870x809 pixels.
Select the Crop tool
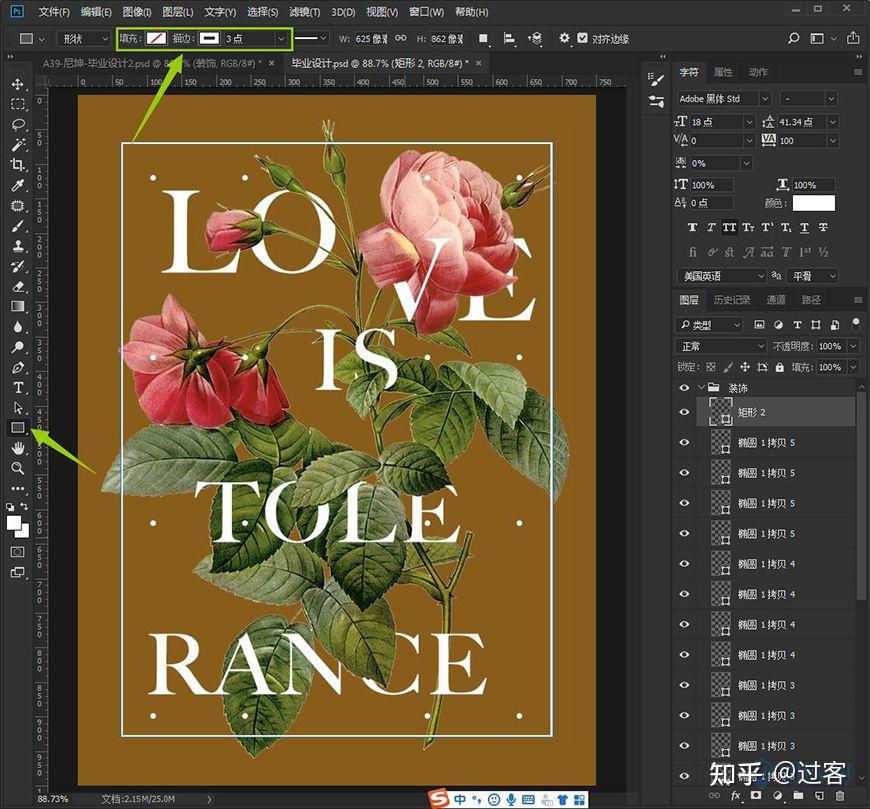(x=18, y=165)
